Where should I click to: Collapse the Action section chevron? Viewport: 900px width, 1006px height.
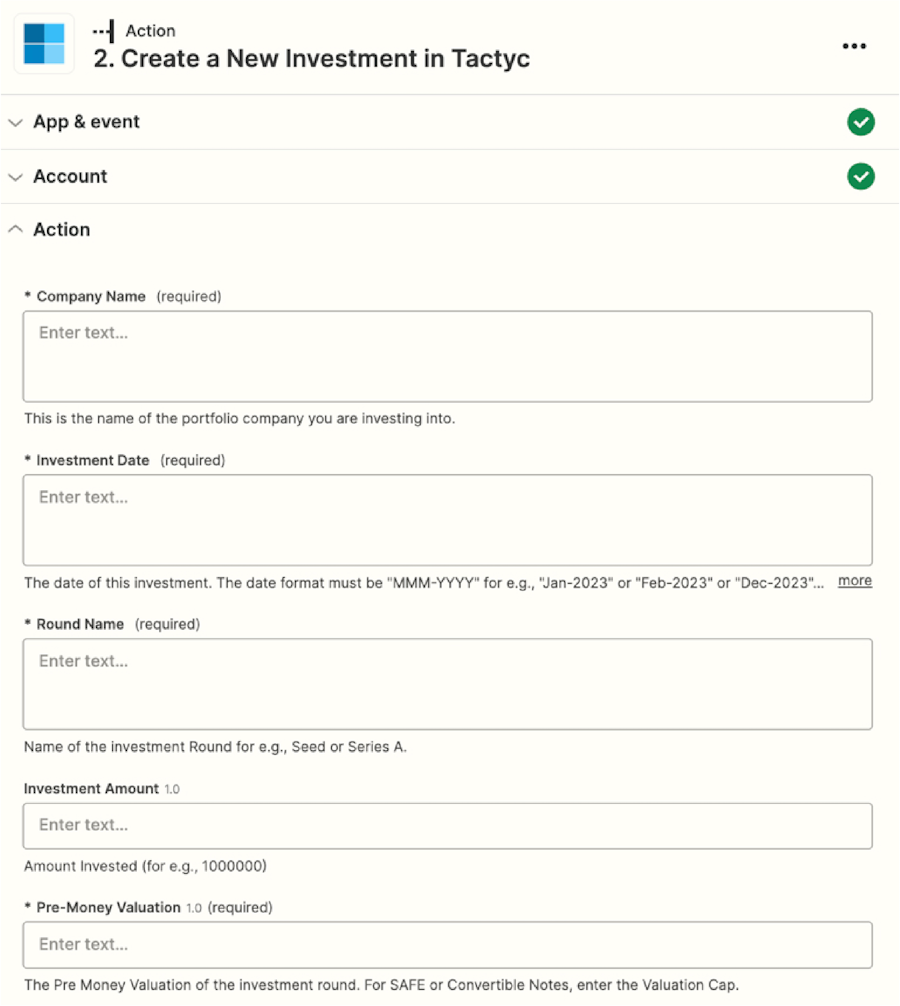[15, 229]
